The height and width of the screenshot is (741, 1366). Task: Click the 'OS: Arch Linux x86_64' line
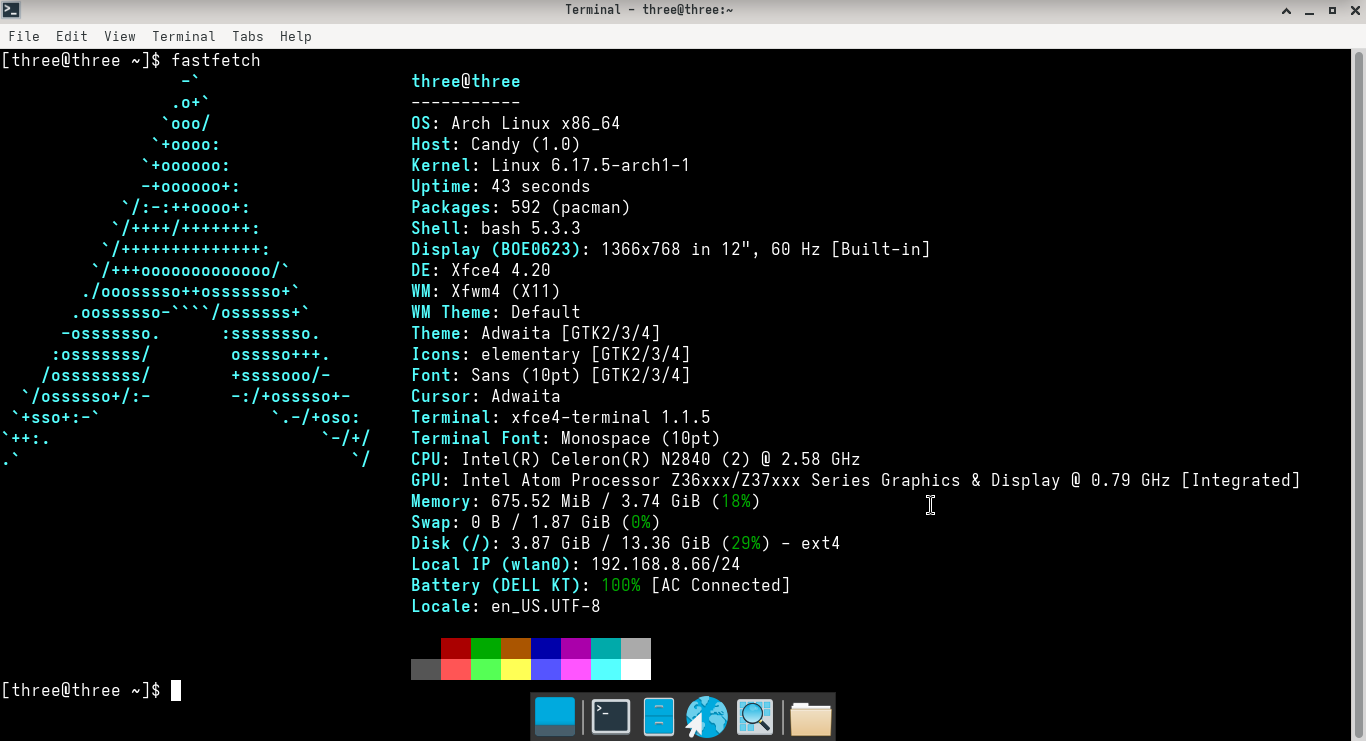(516, 123)
